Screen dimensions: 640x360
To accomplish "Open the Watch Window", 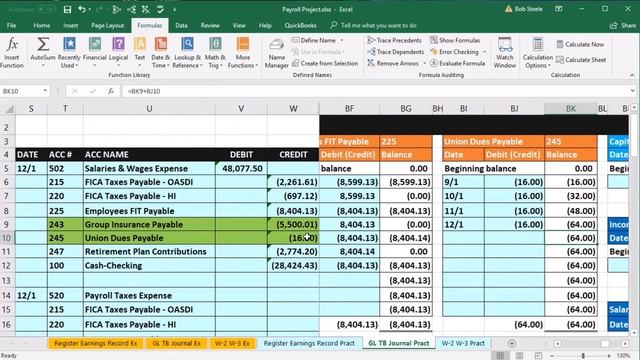I will pos(505,53).
